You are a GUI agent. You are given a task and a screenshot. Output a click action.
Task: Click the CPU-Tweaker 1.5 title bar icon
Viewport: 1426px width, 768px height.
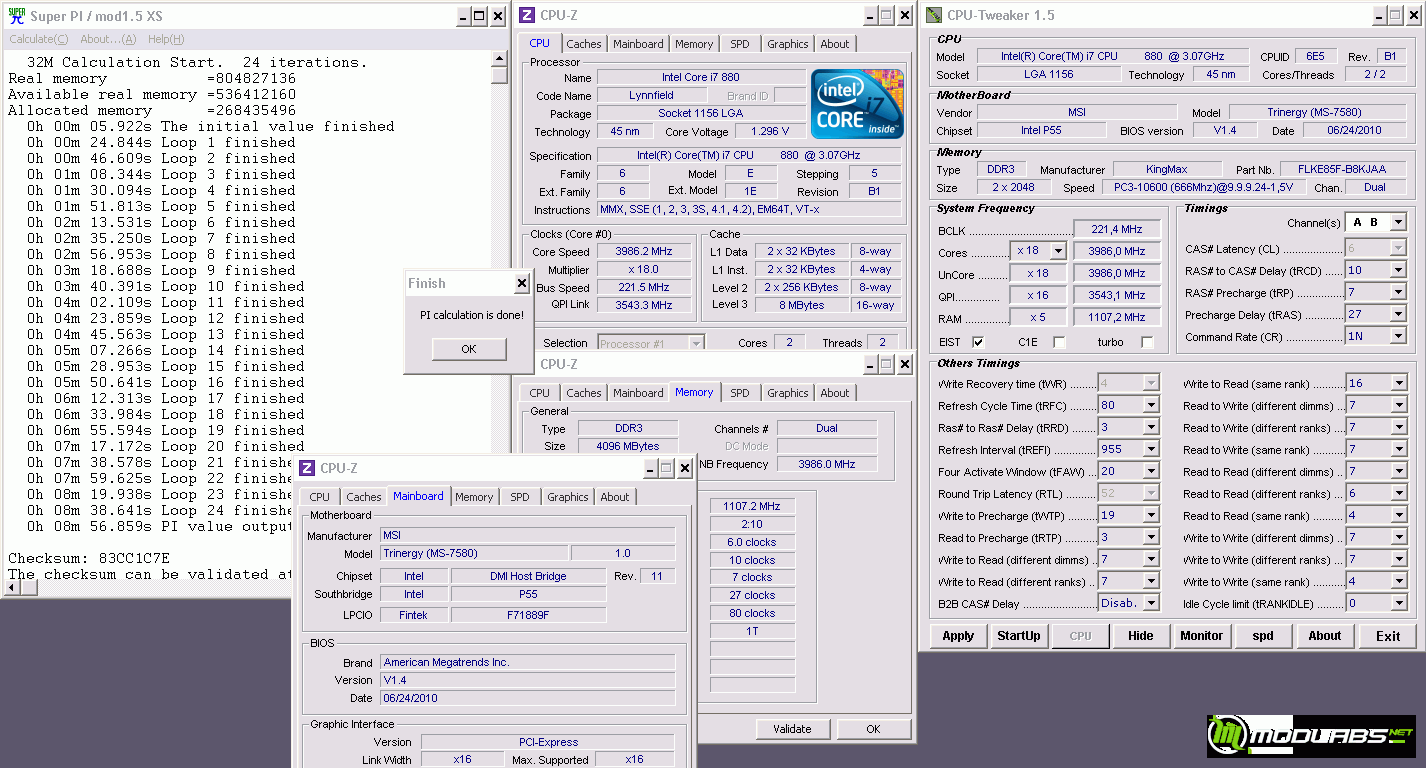[933, 15]
